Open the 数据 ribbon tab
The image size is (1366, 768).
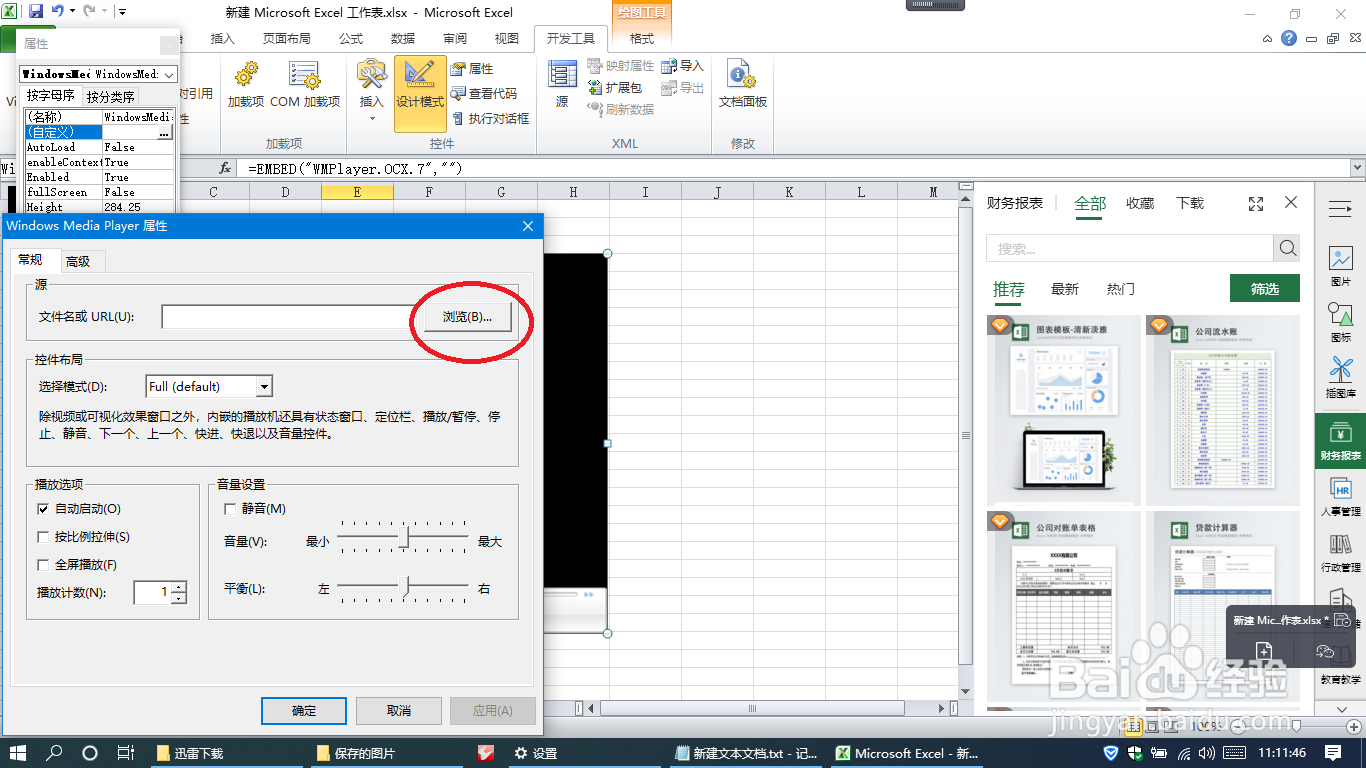click(x=403, y=39)
